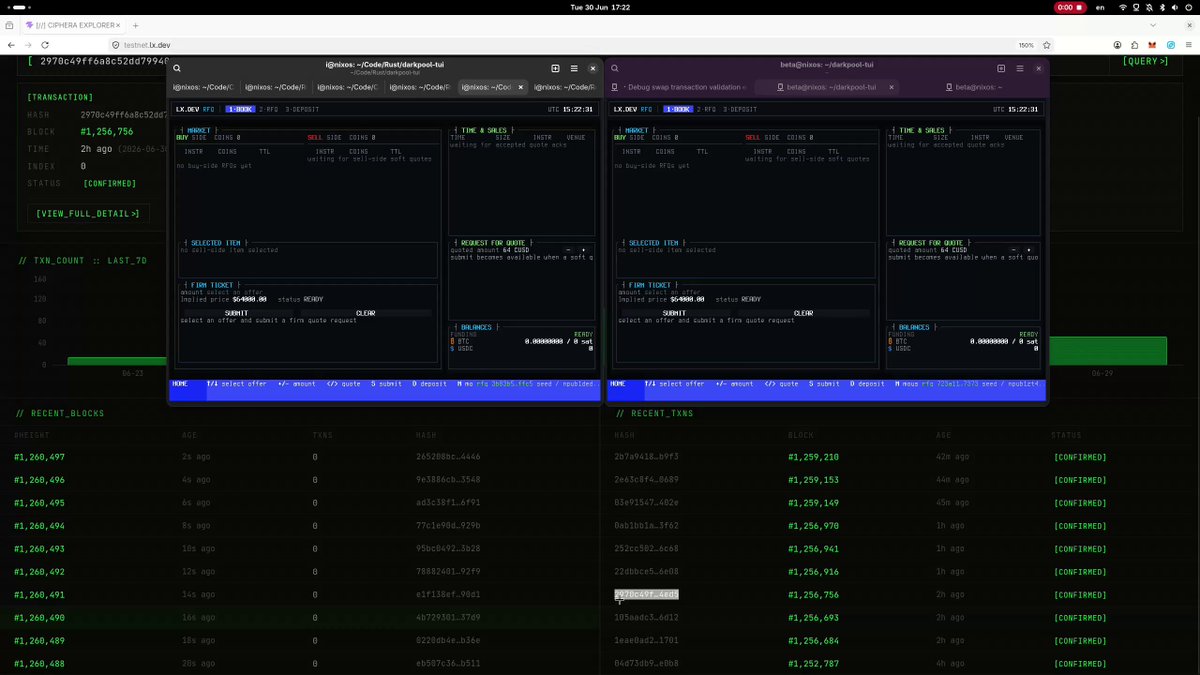1200x675 pixels.
Task: Select the HOME label in left terminal status bar
Action: (180, 384)
